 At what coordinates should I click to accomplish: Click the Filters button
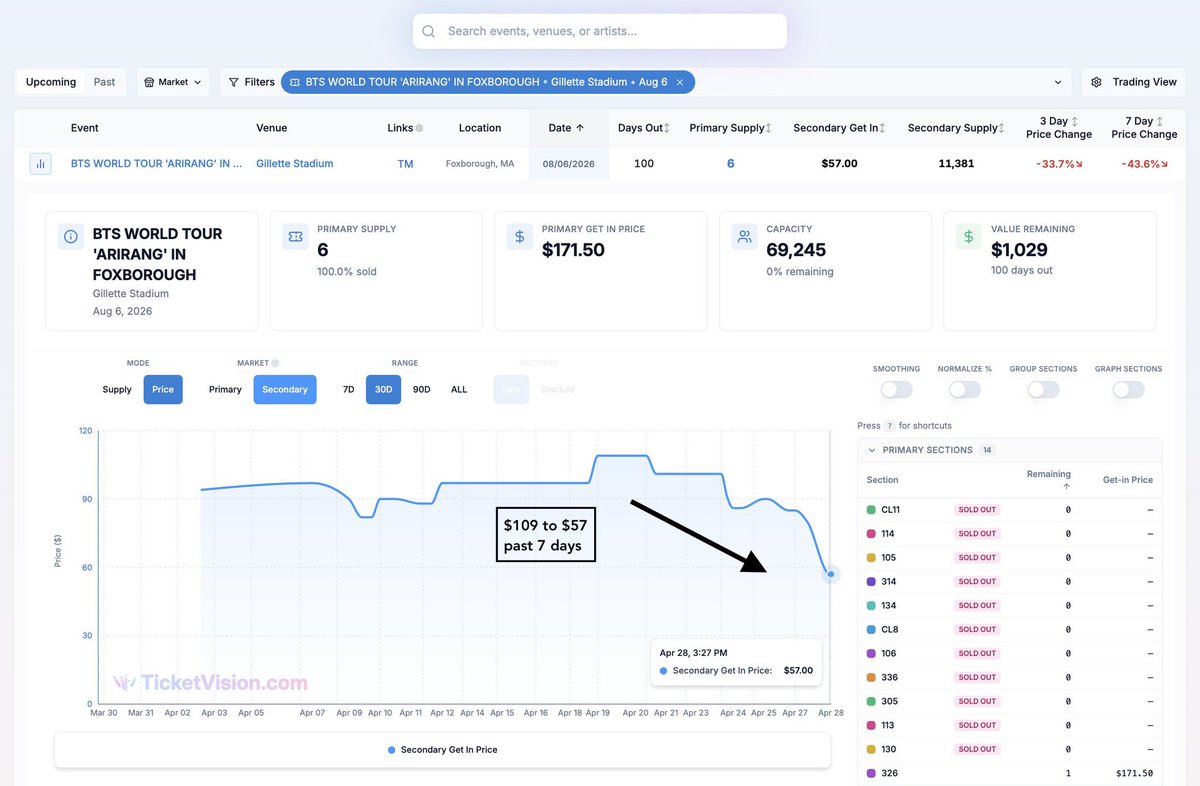251,82
